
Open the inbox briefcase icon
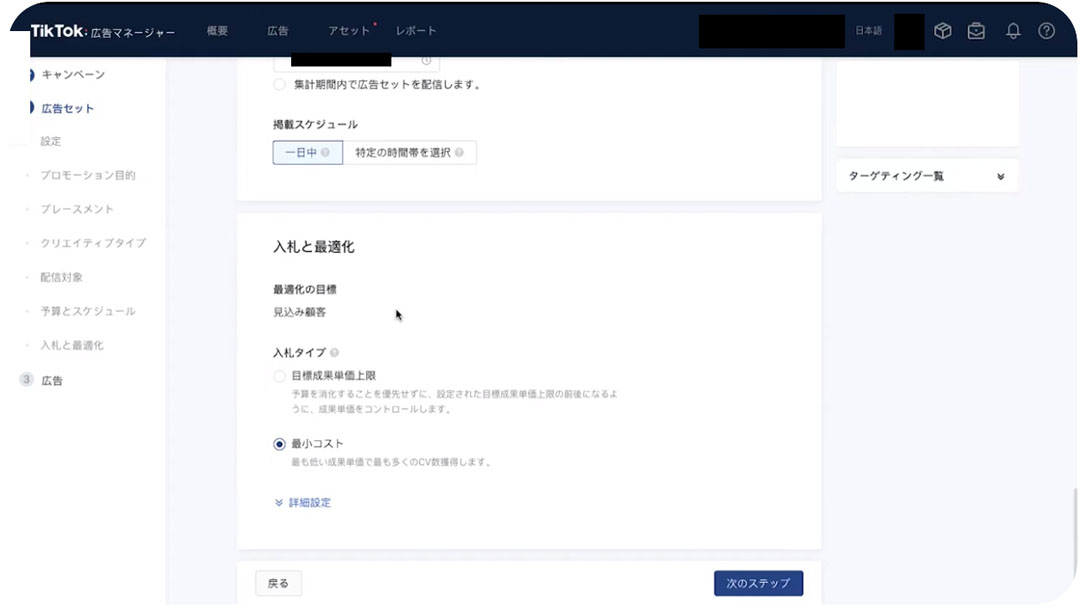(x=978, y=30)
